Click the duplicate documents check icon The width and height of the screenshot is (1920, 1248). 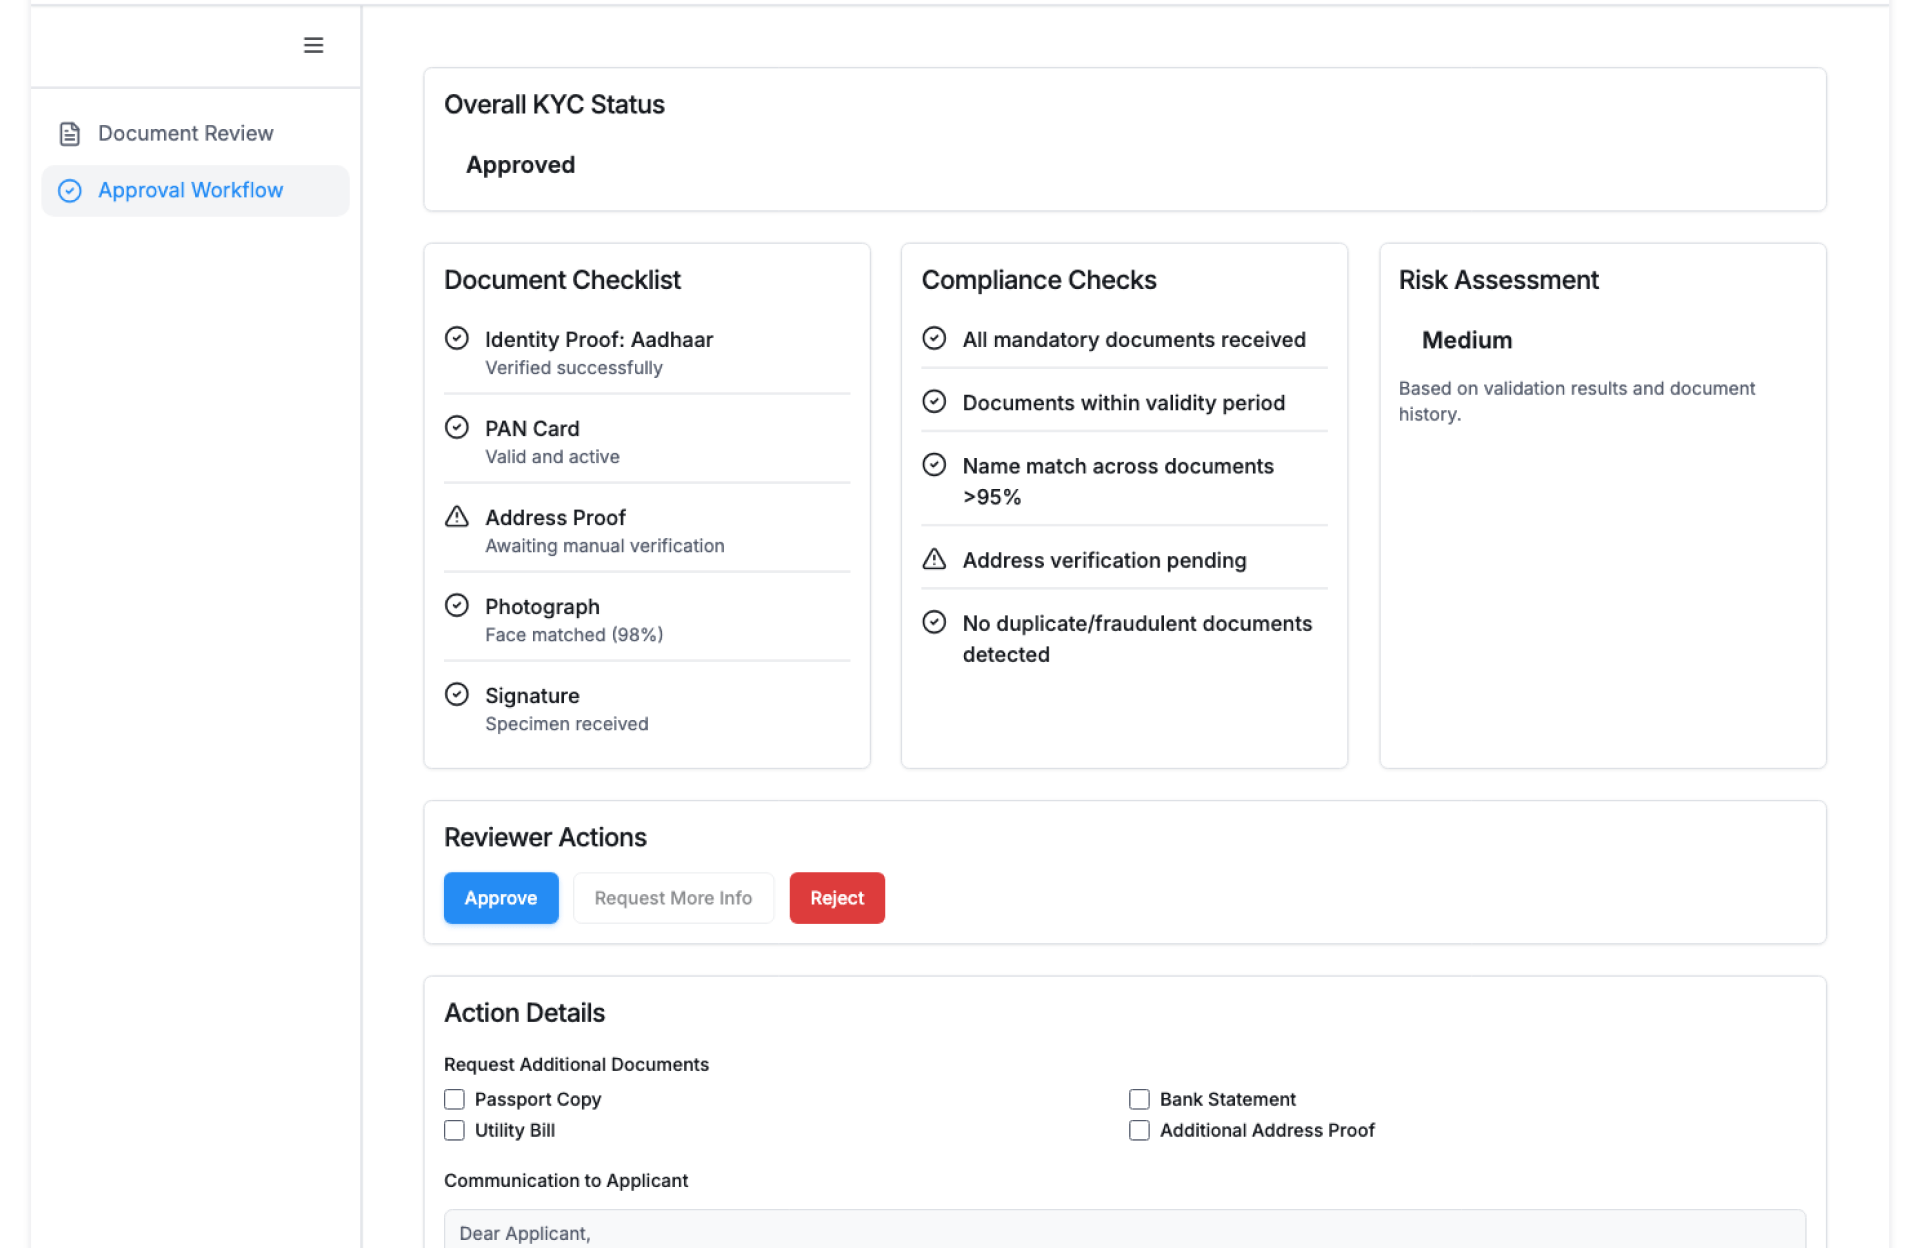[x=934, y=623]
